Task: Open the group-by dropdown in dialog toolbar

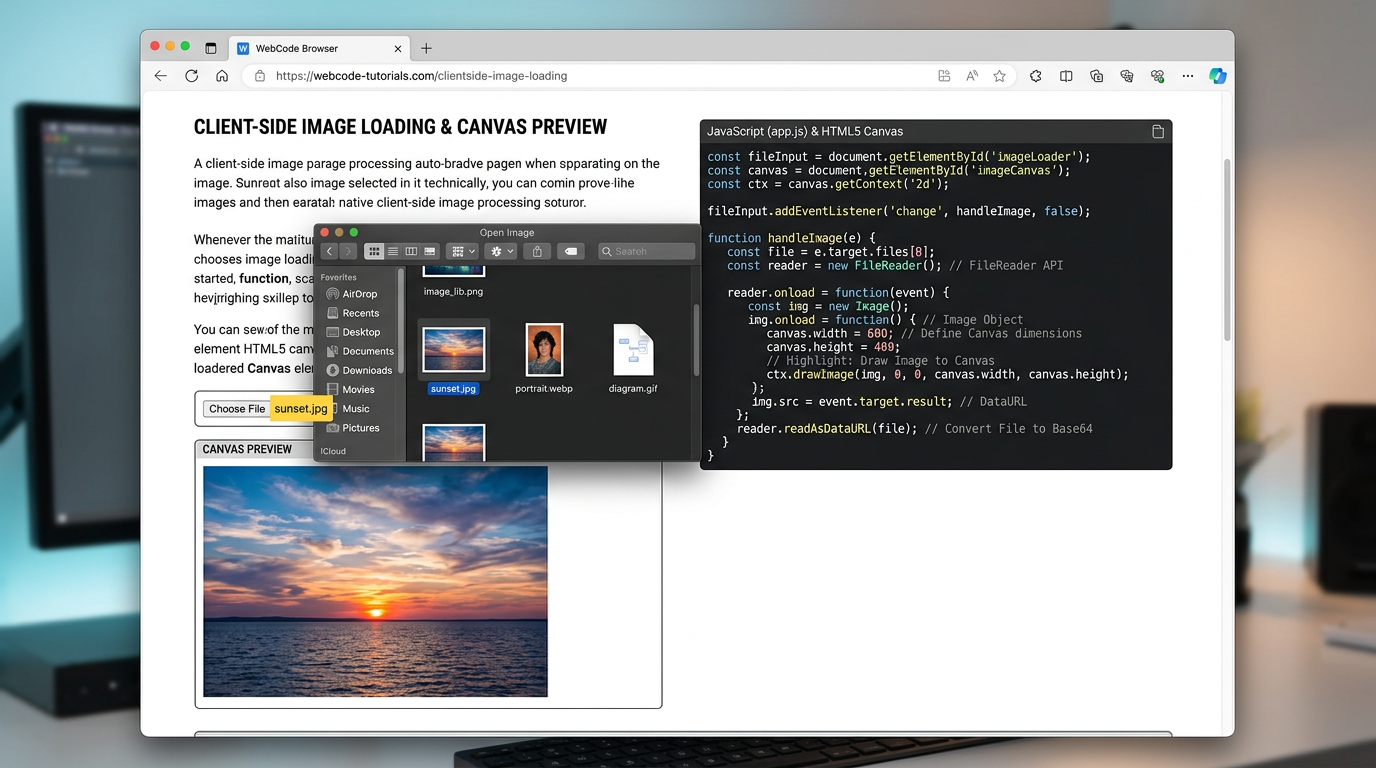Action: click(x=461, y=252)
